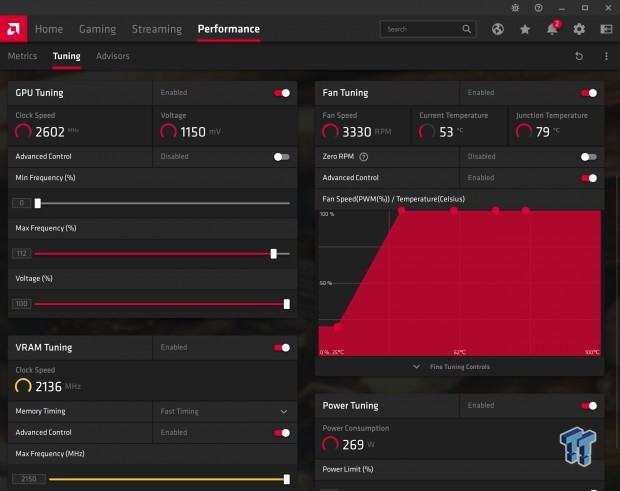Open the Metrics sub-tab
Image resolution: width=620 pixels, height=491 pixels.
point(22,56)
